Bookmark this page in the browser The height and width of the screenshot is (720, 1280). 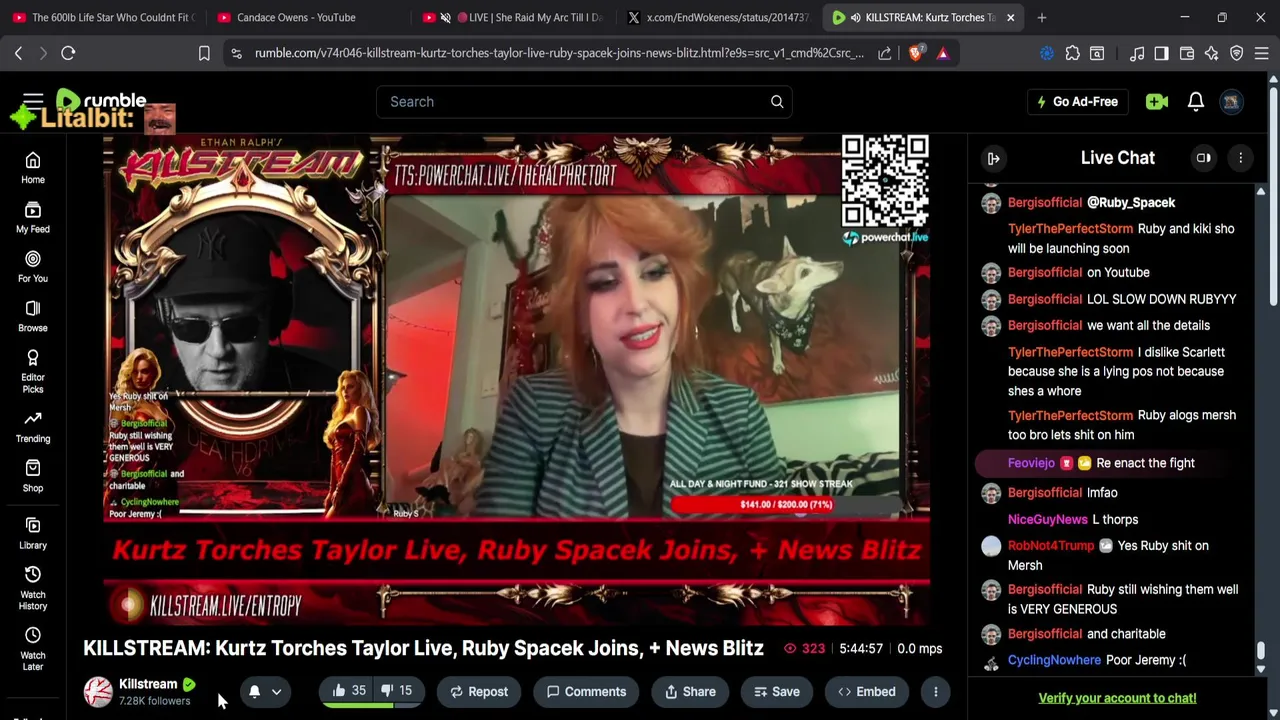click(x=204, y=53)
